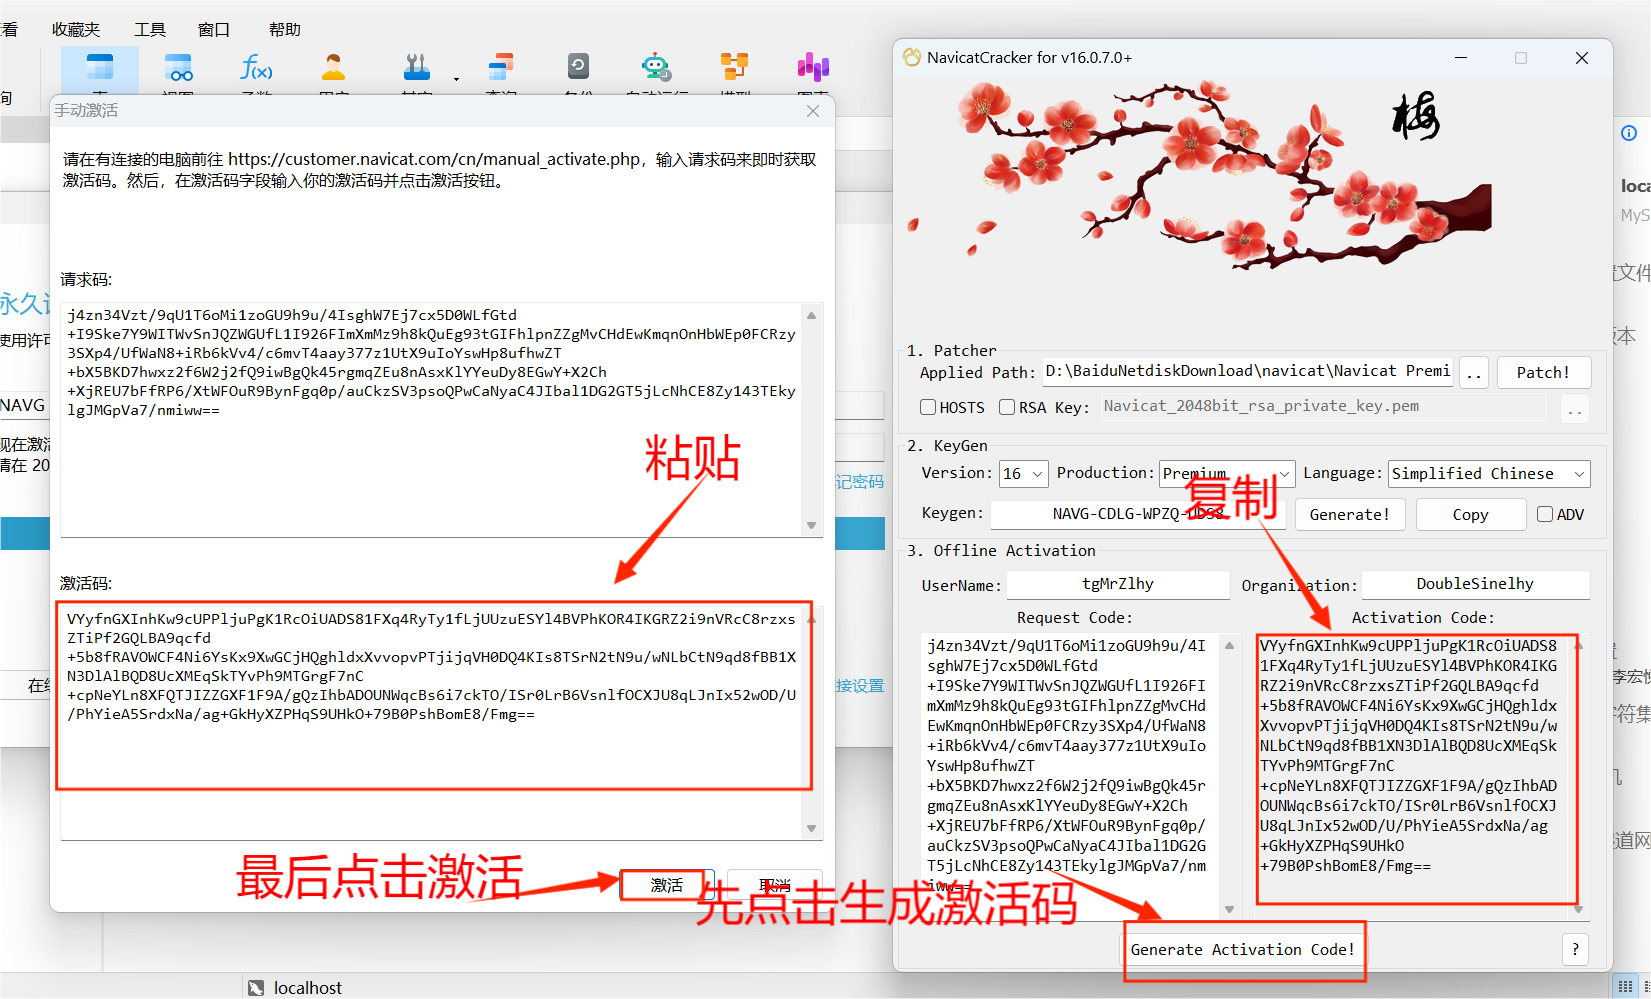Enable the ADV checkbox
Viewport: 1651px width, 999px height.
click(1545, 514)
